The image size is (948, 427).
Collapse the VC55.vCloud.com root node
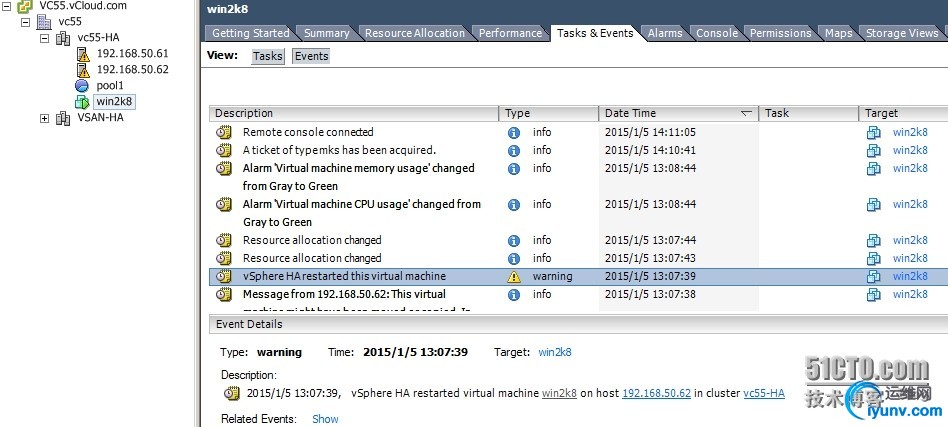click(x=6, y=6)
